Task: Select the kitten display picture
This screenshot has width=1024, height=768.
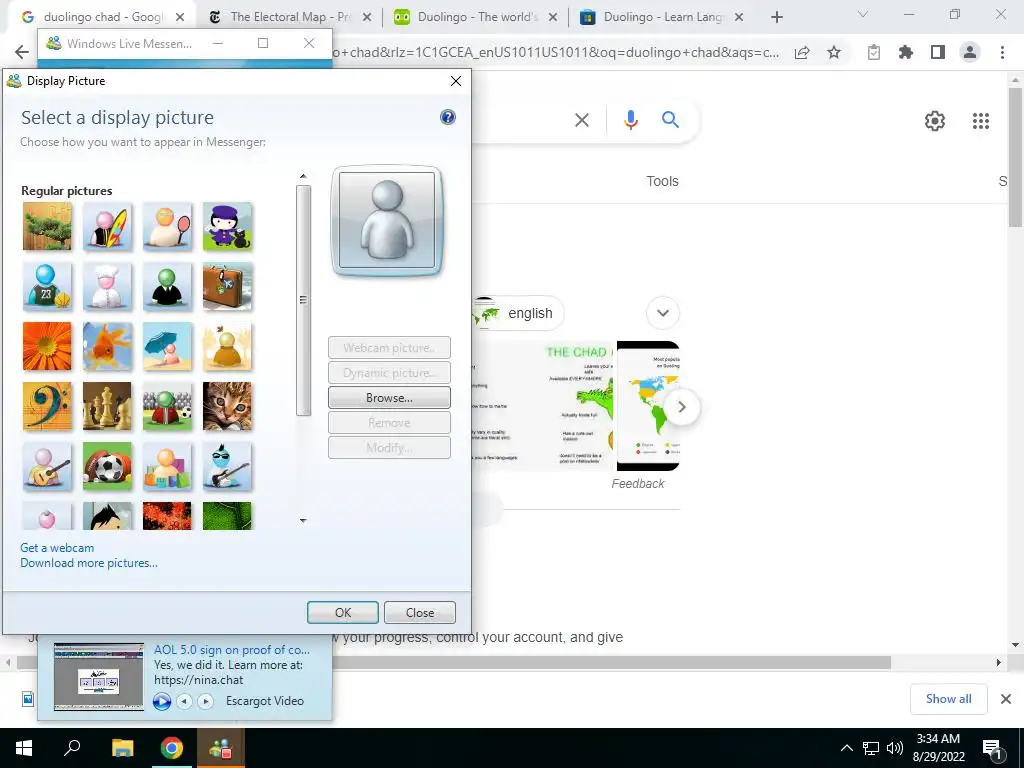Action: click(x=227, y=406)
